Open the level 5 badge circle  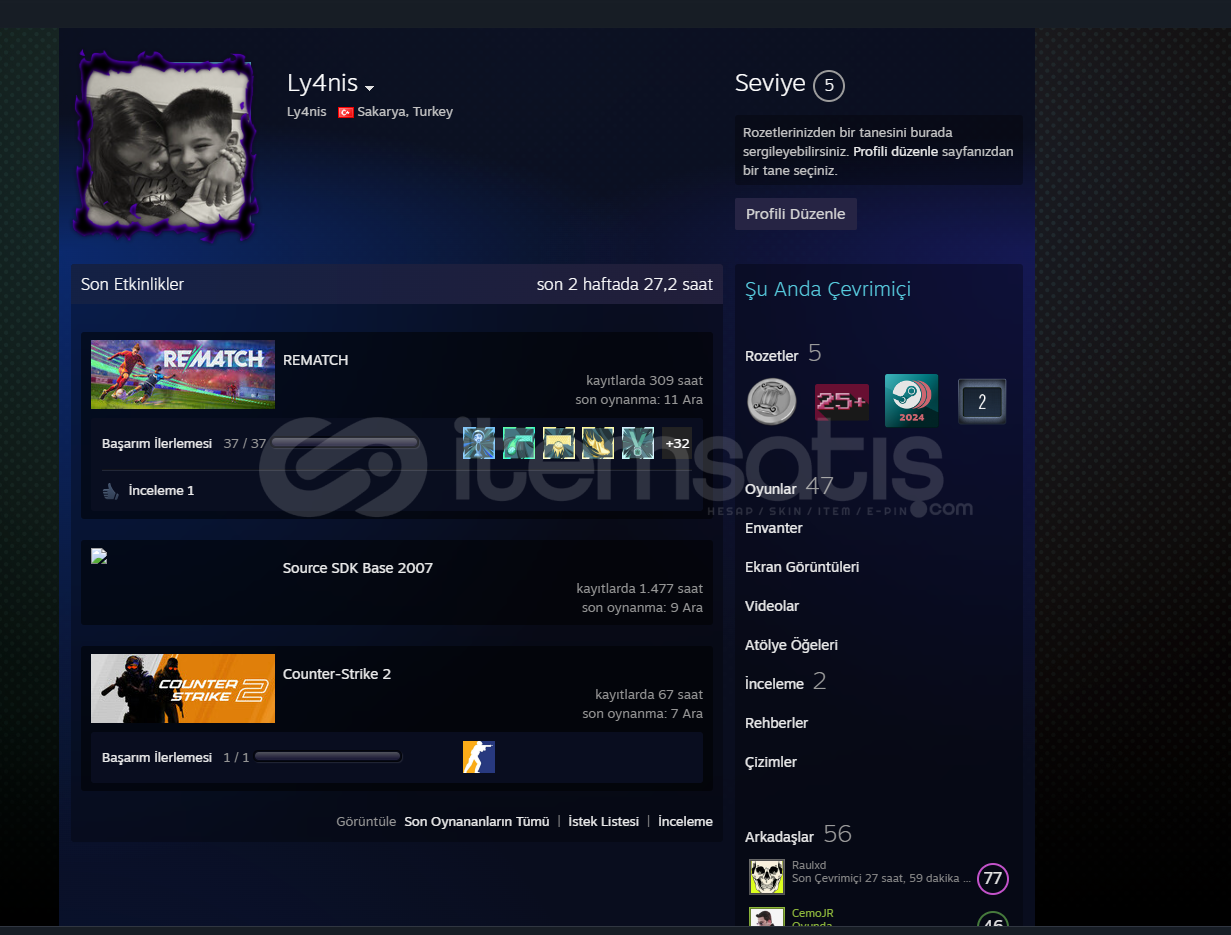829,85
